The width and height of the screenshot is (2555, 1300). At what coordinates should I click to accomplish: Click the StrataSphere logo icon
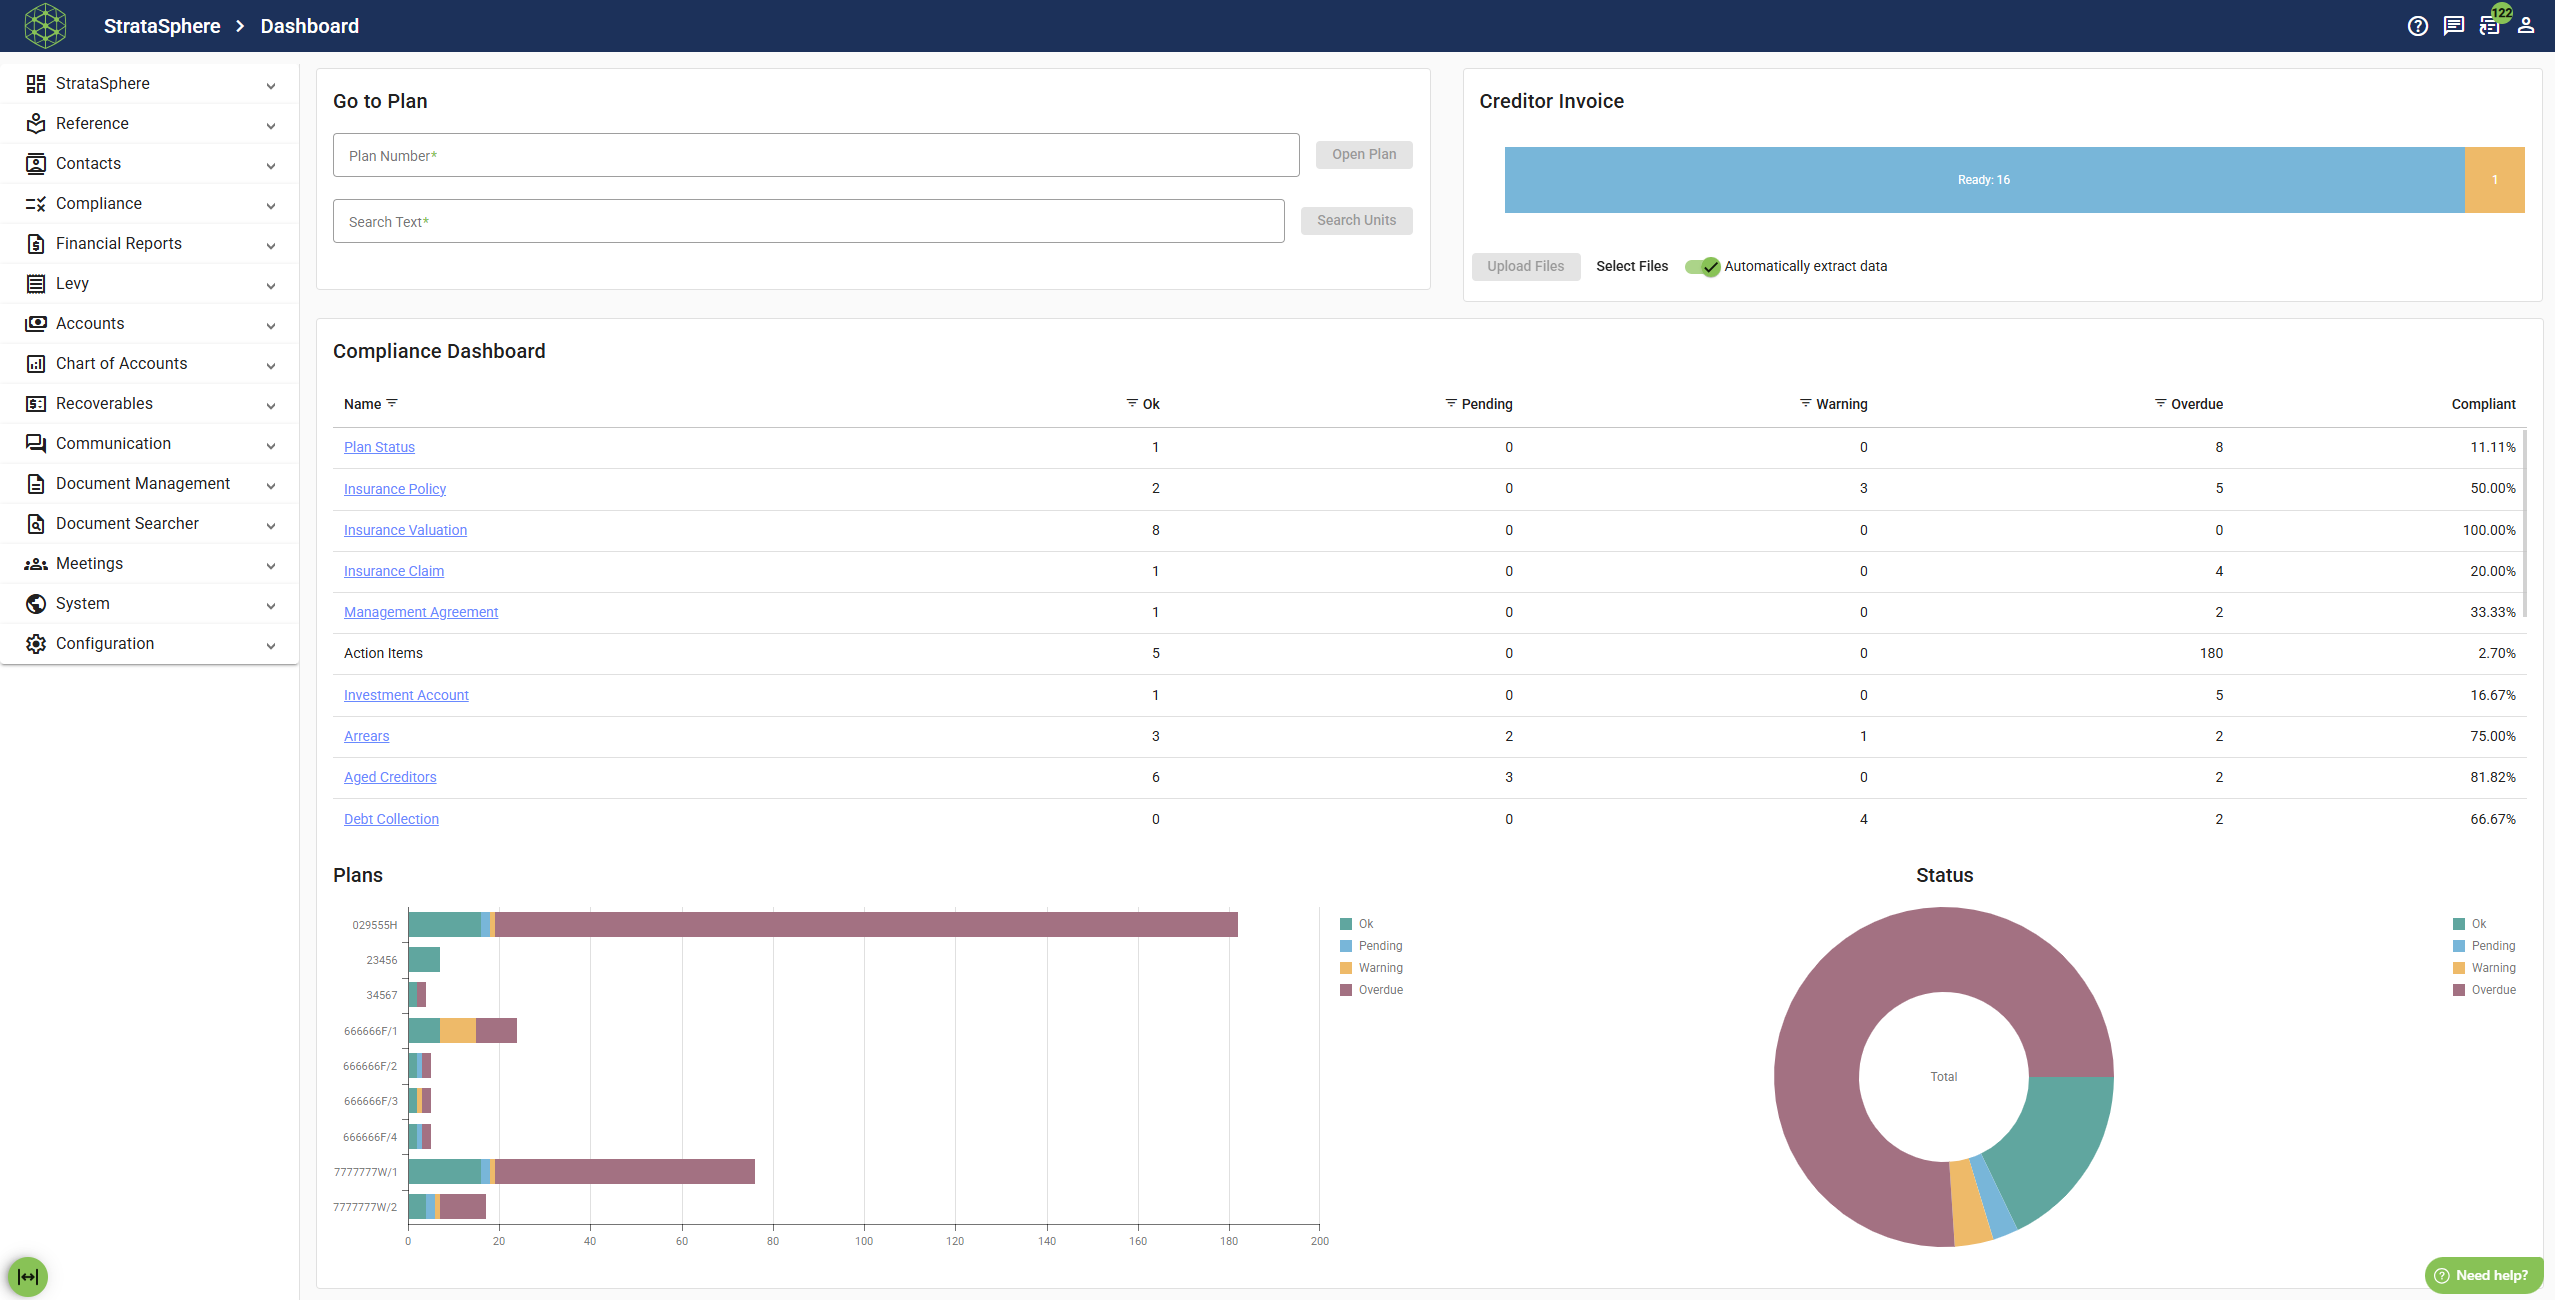coord(45,26)
